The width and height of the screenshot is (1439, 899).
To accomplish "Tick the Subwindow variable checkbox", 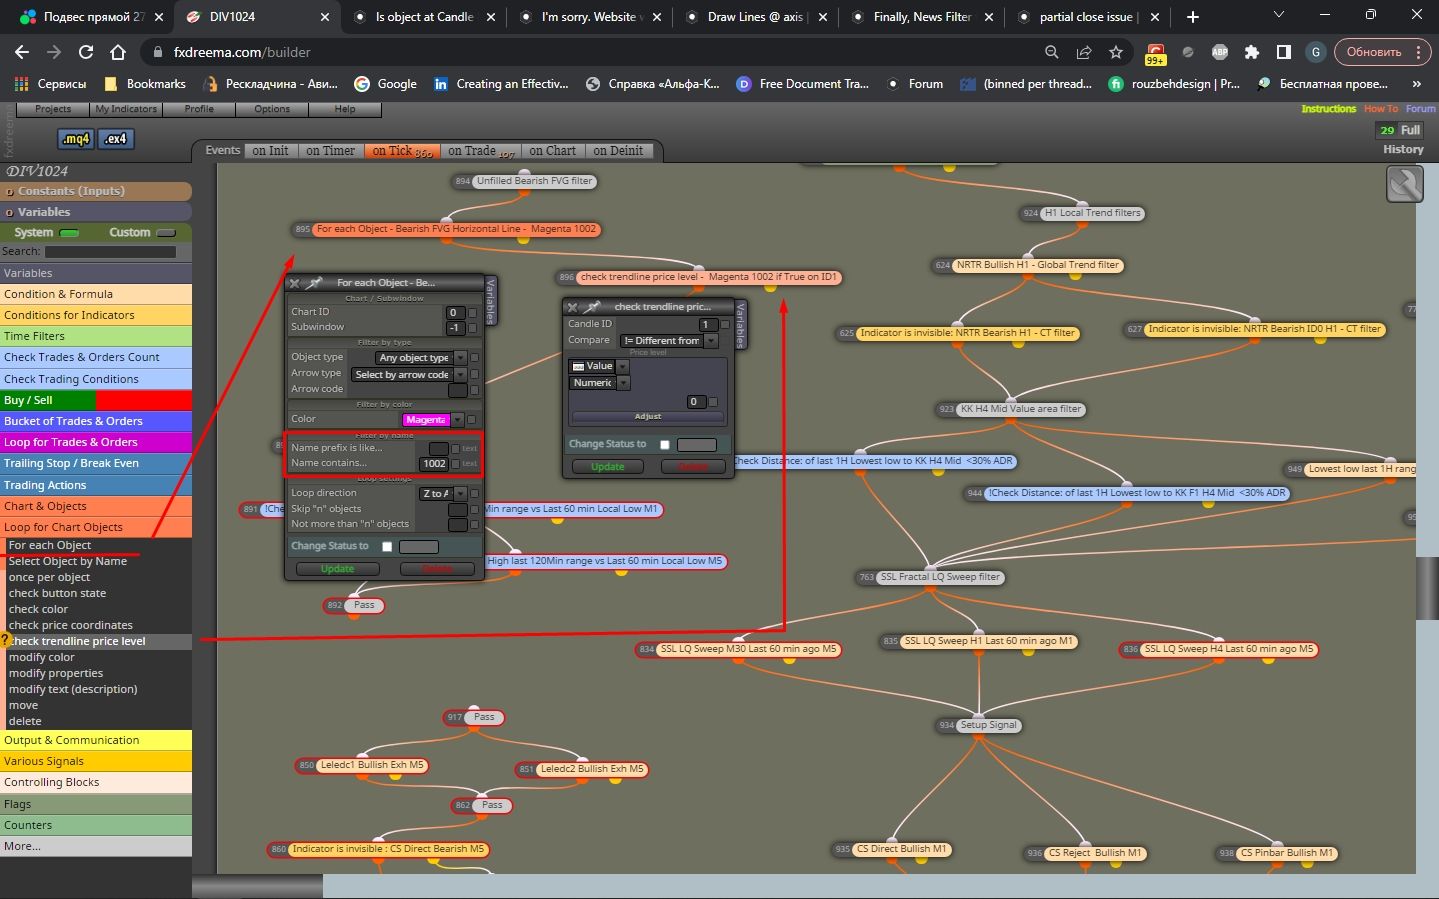I will click(474, 327).
